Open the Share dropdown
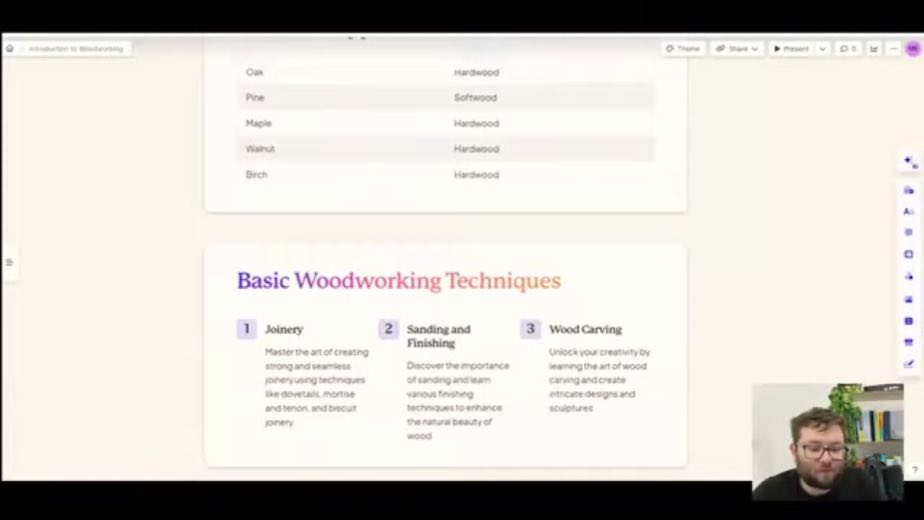 coord(737,49)
